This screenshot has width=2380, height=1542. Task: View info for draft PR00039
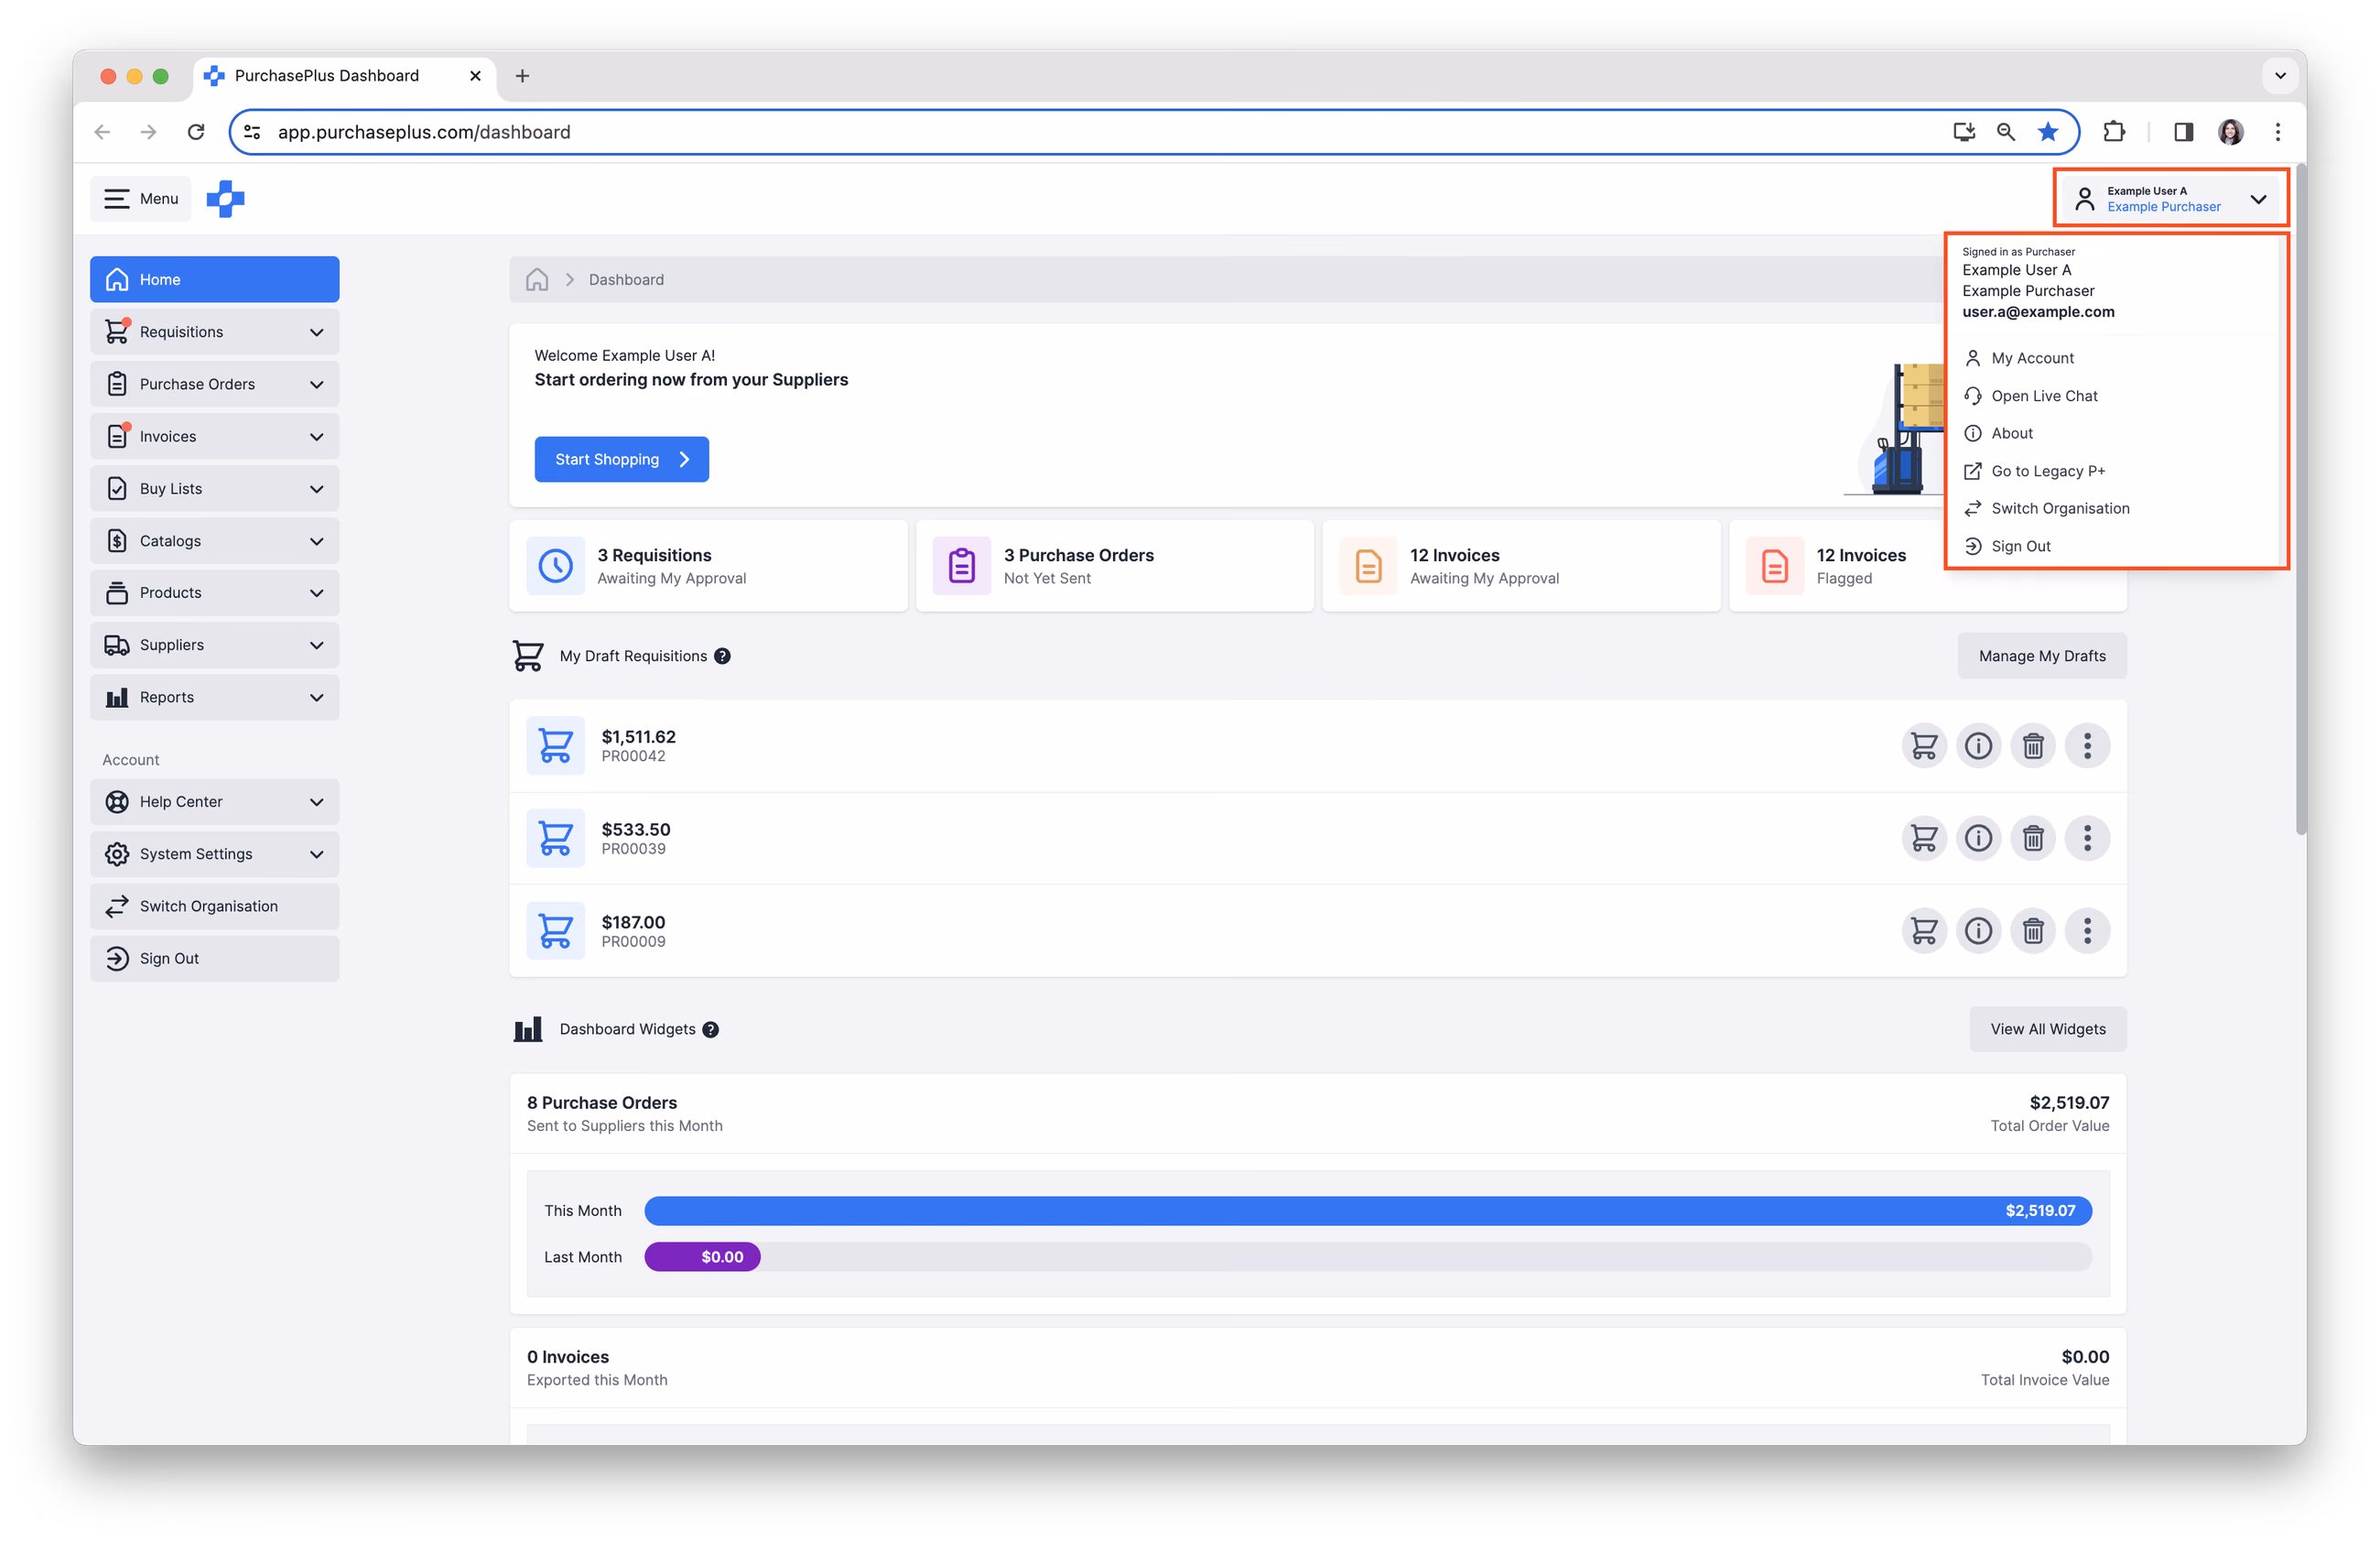(1978, 838)
